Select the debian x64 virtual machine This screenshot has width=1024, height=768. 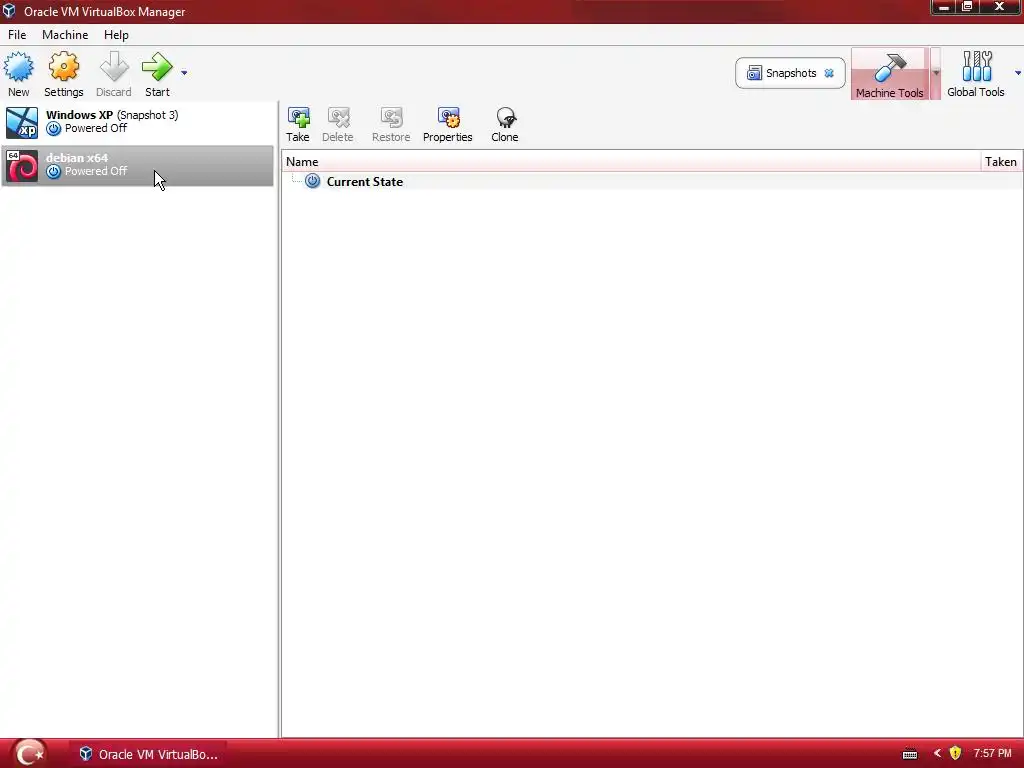coord(138,165)
